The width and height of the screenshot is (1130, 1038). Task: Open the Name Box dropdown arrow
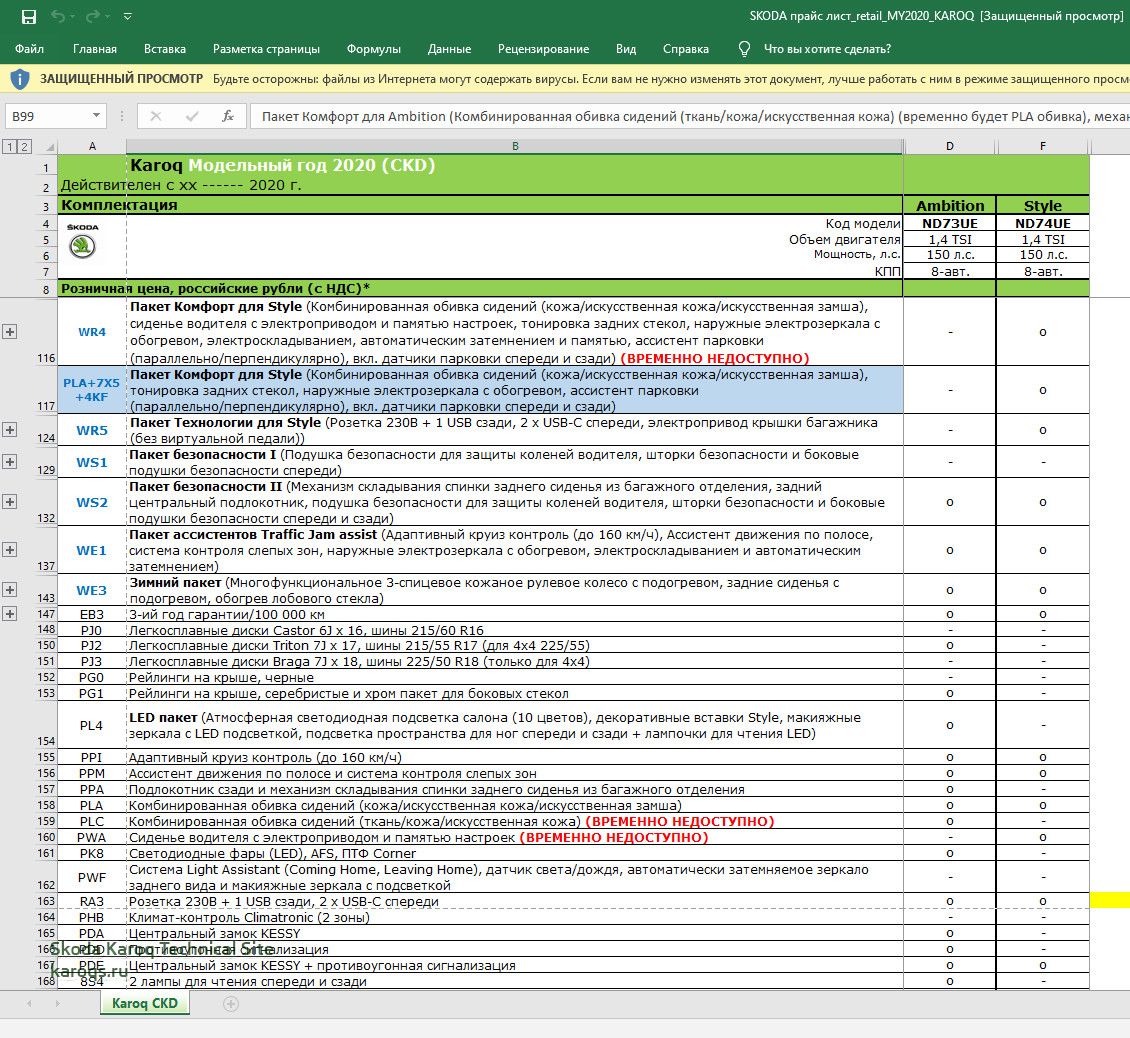[96, 116]
